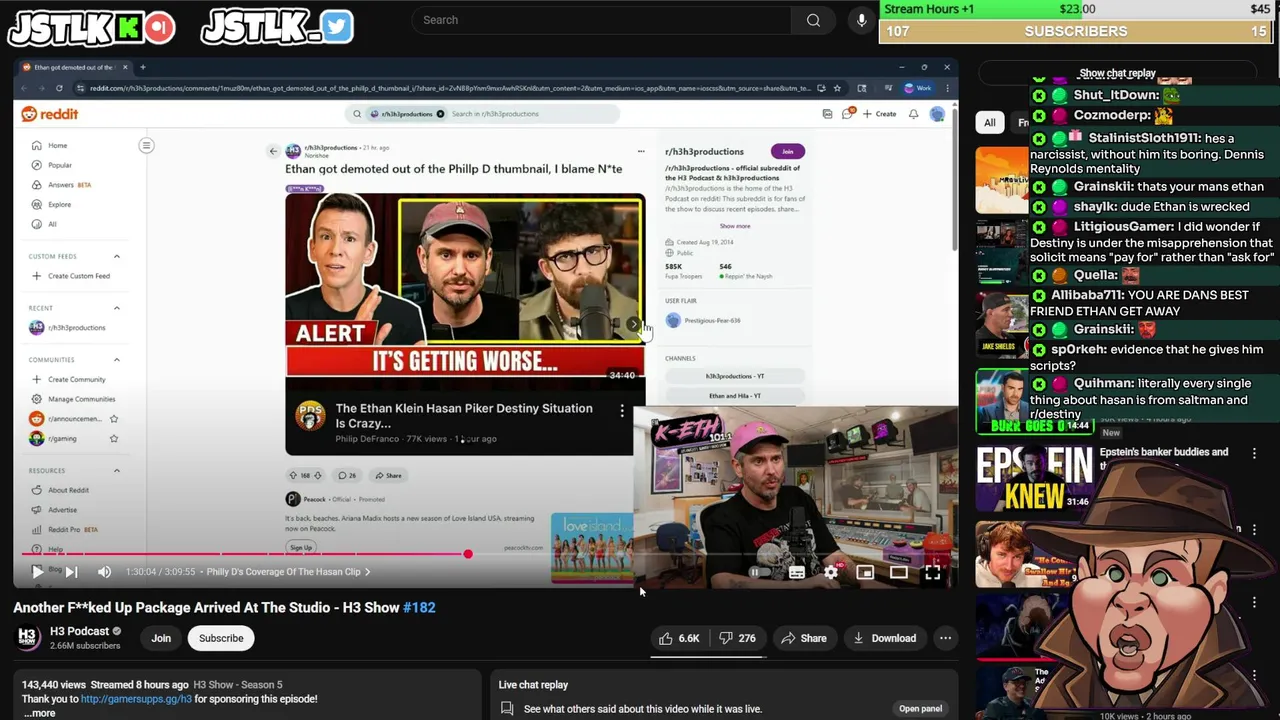
Task: Create Custom Feed in Reddit sidebar
Action: pyautogui.click(x=71, y=276)
